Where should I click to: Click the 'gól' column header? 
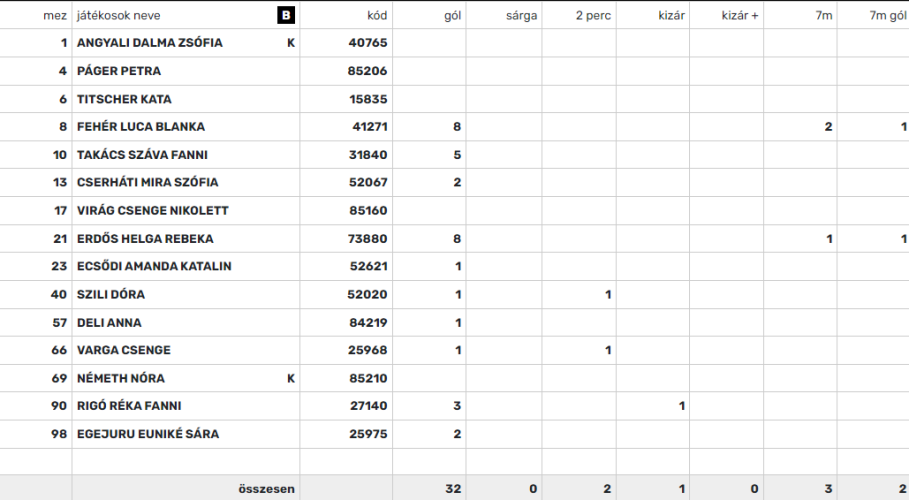452,16
